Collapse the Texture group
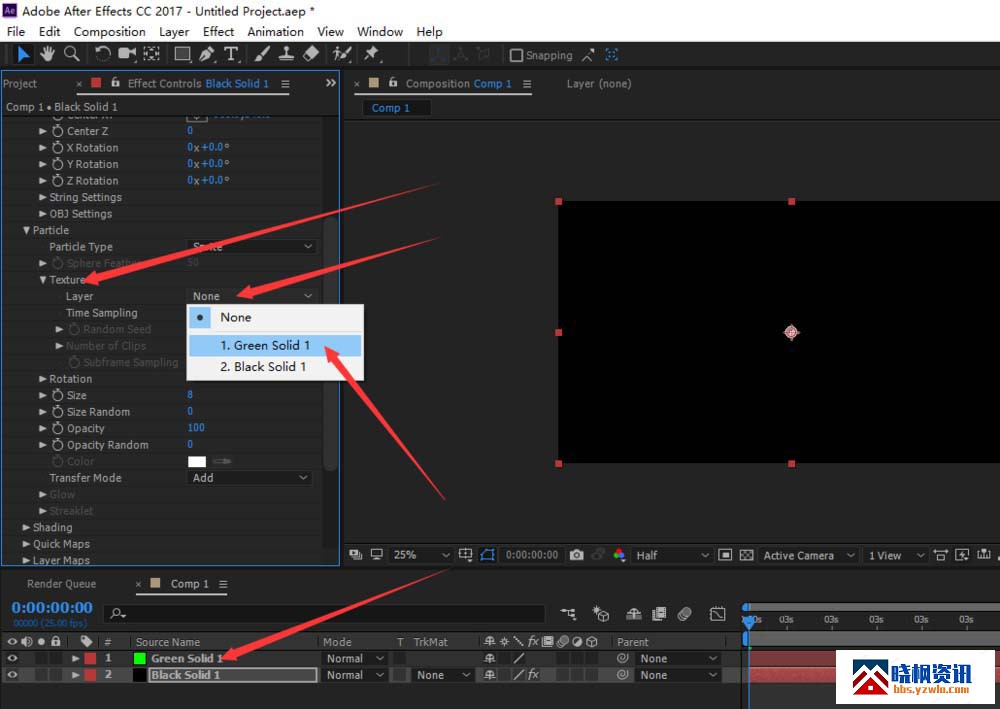The image size is (1000, 709). [43, 280]
